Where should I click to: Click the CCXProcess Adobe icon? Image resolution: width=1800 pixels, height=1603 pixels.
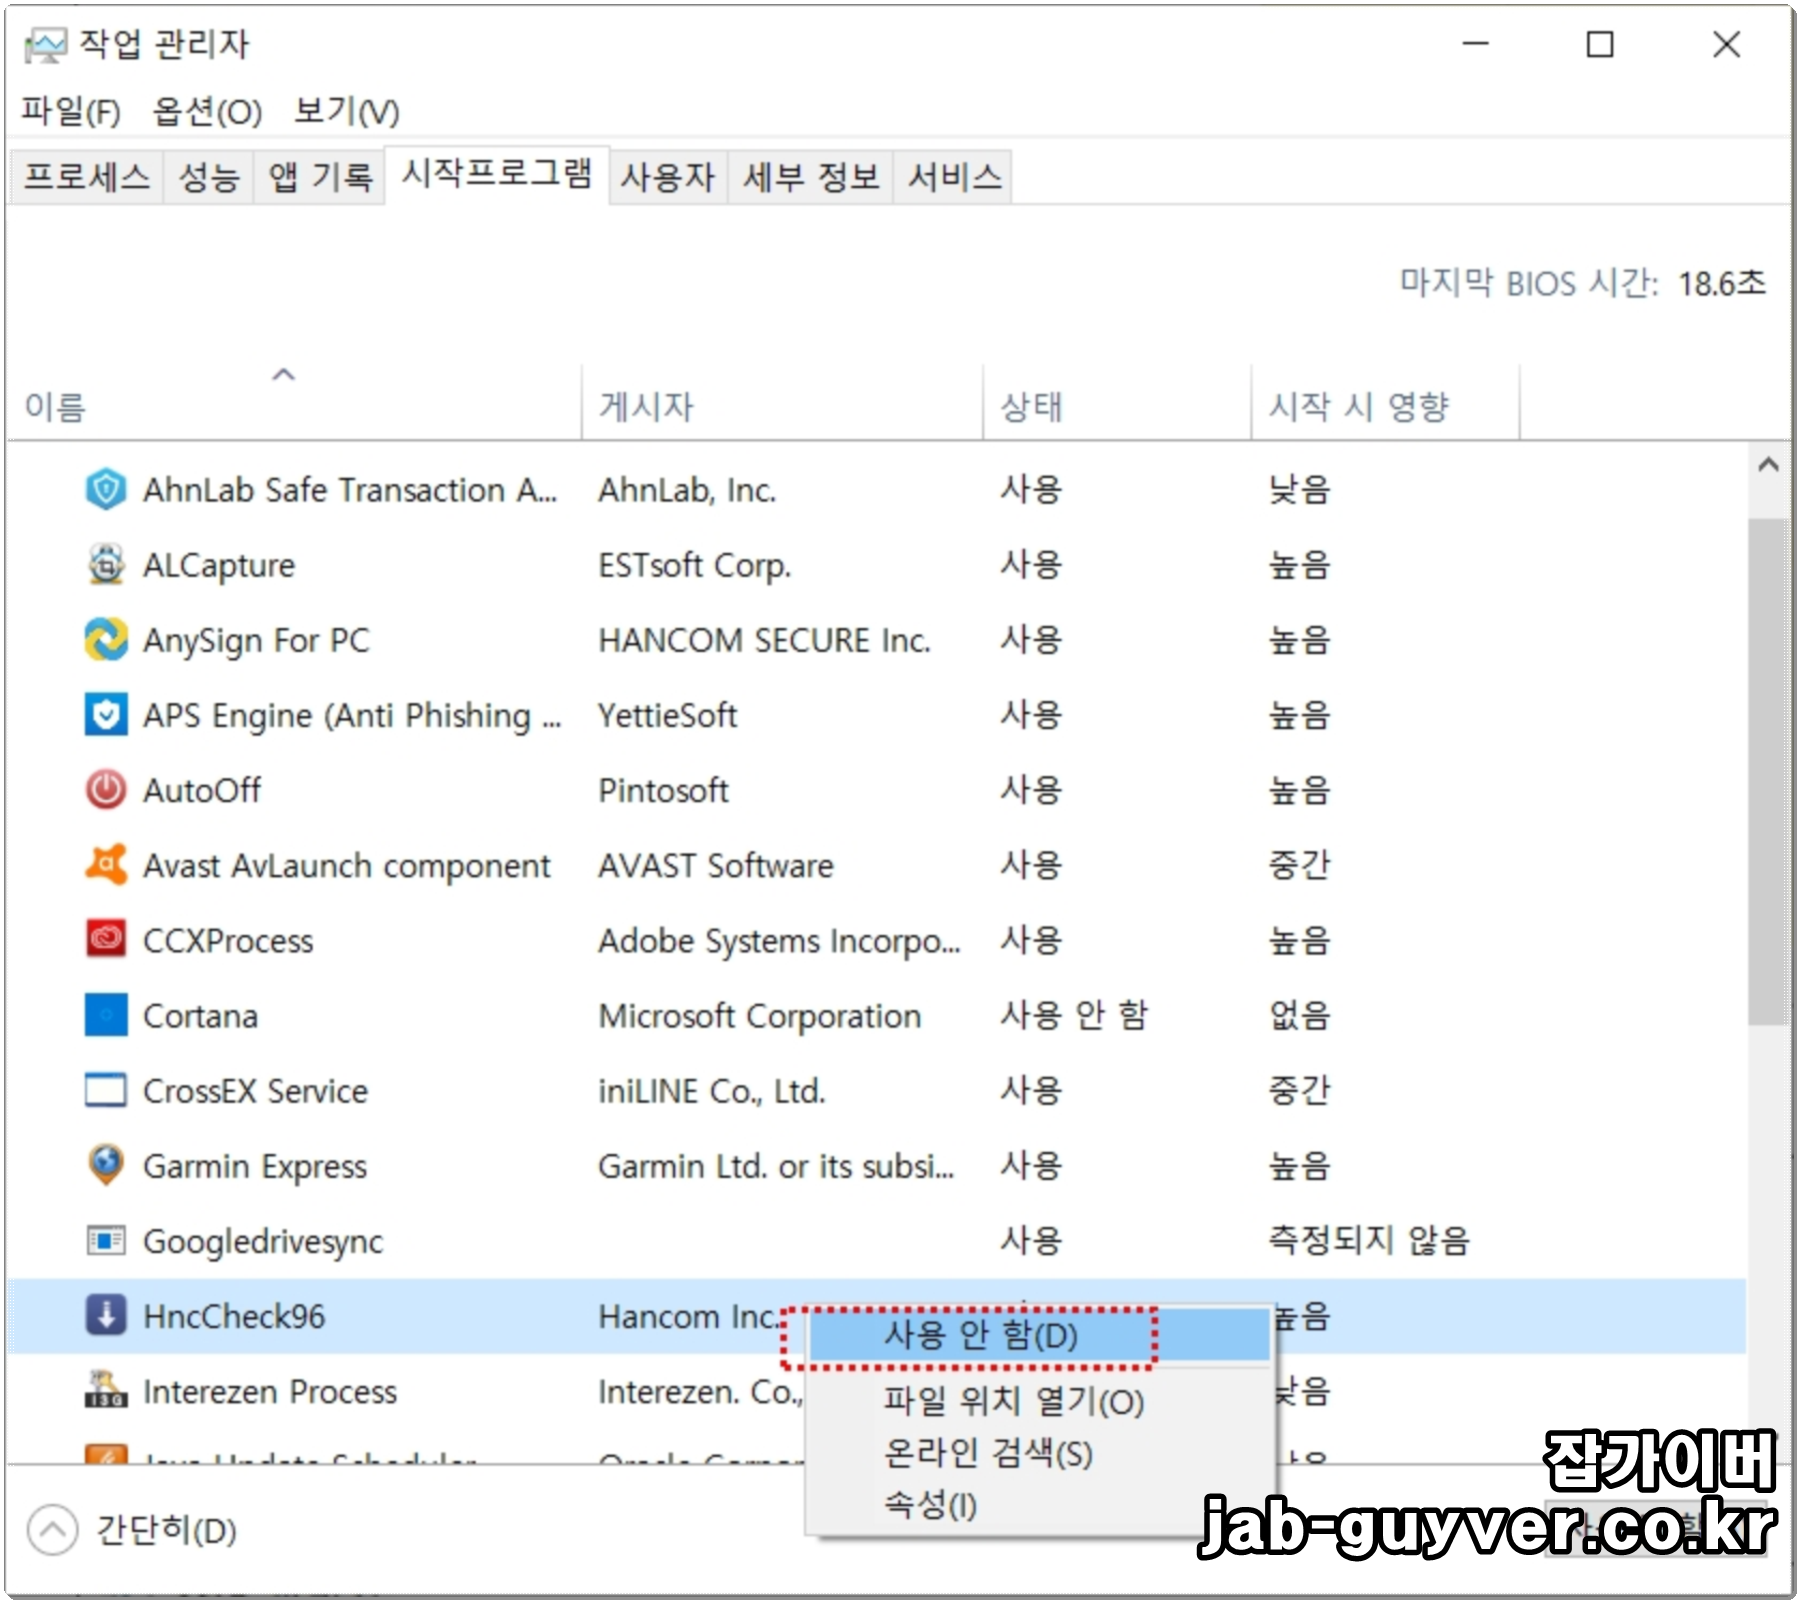pyautogui.click(x=106, y=940)
